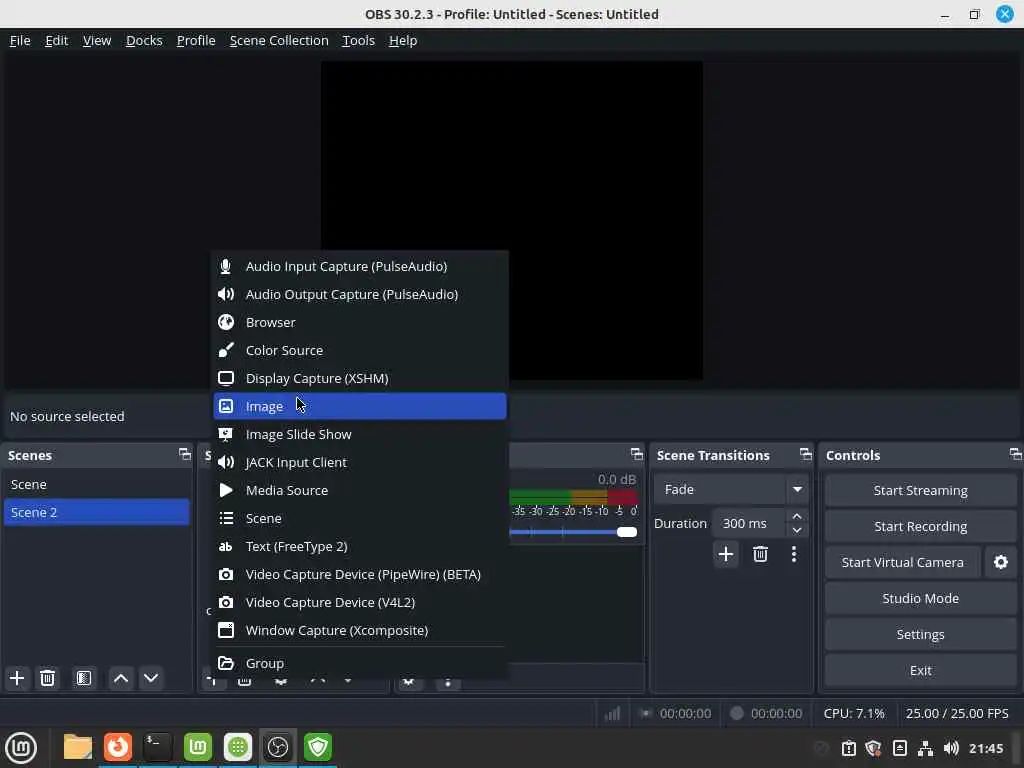
Task: Launch Files manager from taskbar
Action: point(78,747)
